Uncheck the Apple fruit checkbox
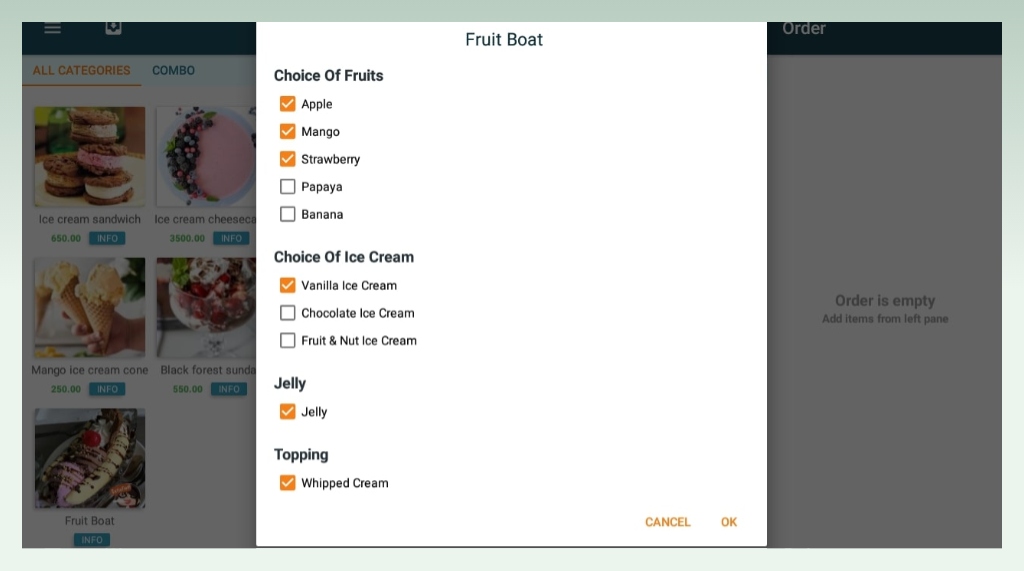Image resolution: width=1024 pixels, height=571 pixels. pos(287,104)
